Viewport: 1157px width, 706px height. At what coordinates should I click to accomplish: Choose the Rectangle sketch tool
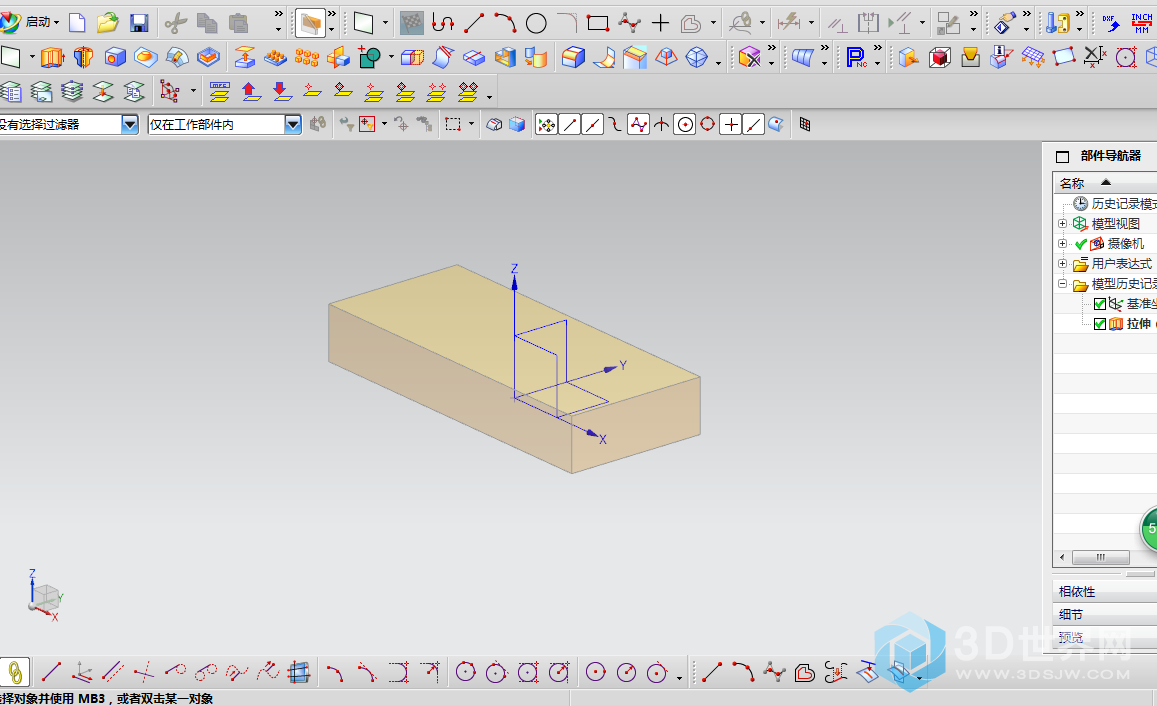click(x=598, y=23)
